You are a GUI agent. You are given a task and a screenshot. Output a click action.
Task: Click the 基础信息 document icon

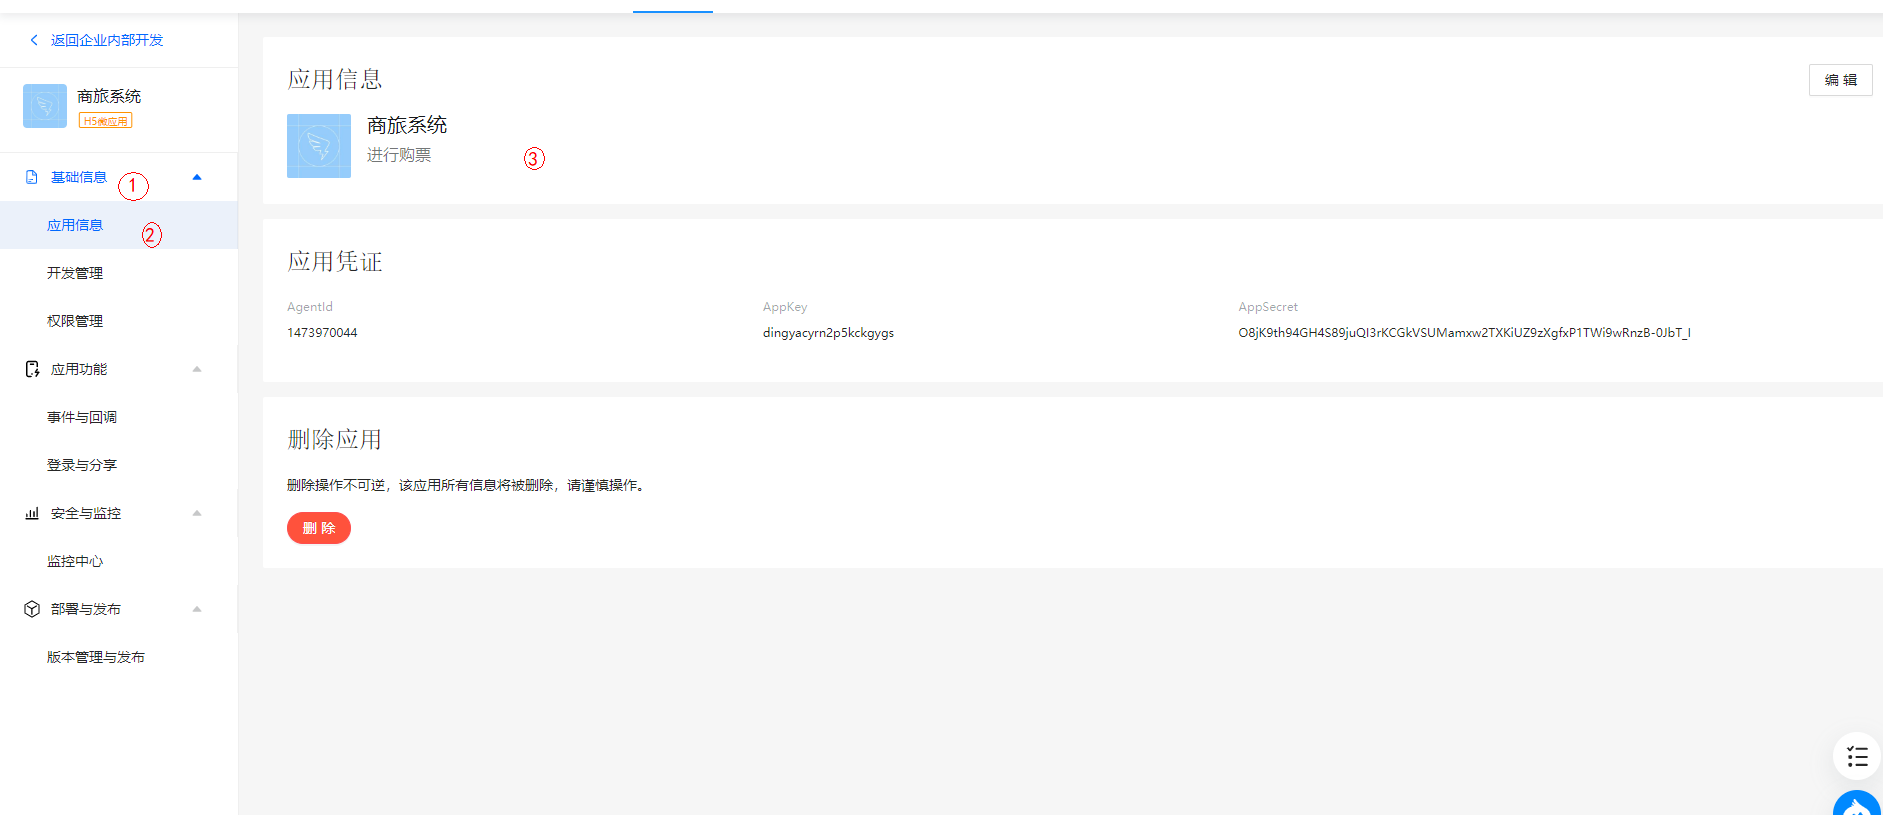(x=32, y=177)
